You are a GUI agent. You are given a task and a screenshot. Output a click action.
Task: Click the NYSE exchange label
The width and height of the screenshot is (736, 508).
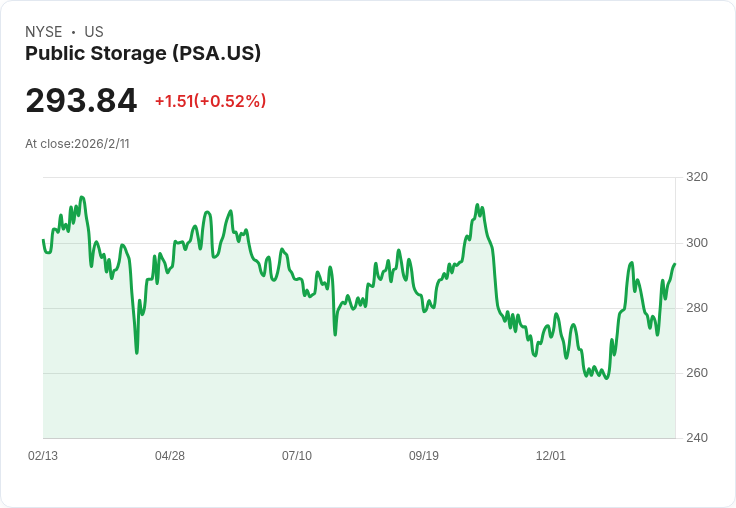pos(44,32)
